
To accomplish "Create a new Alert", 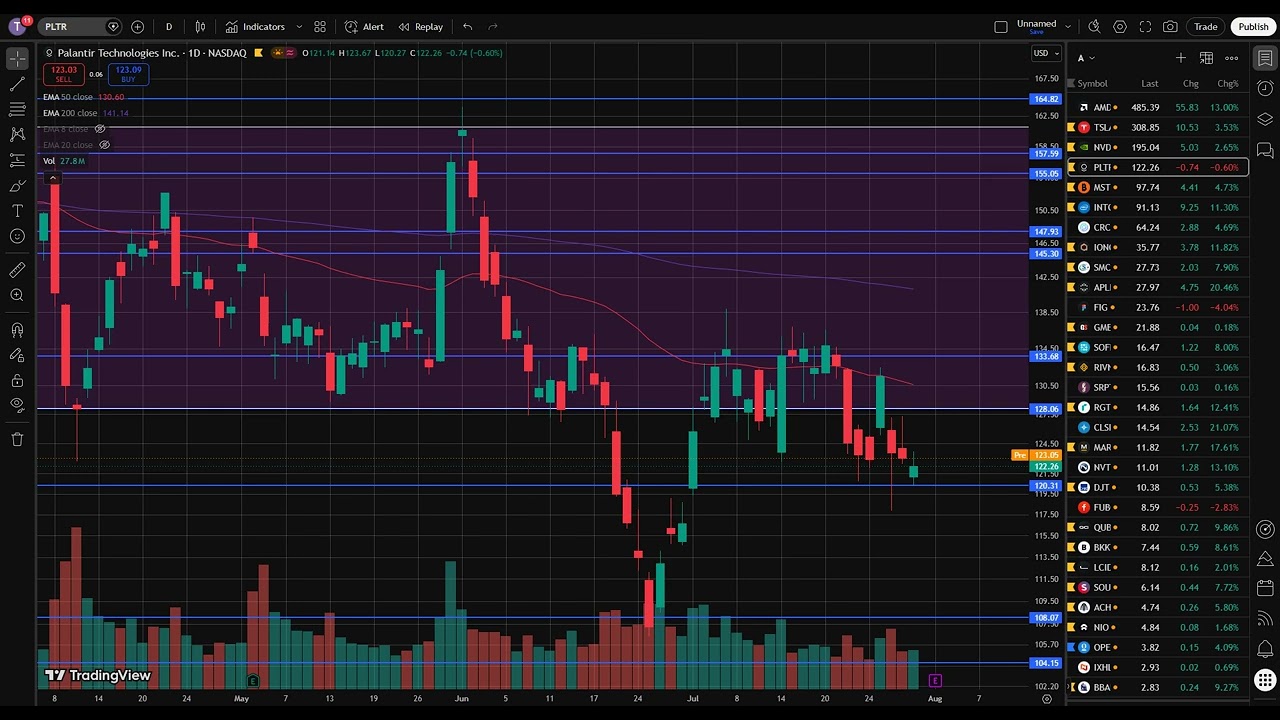I will 364,27.
